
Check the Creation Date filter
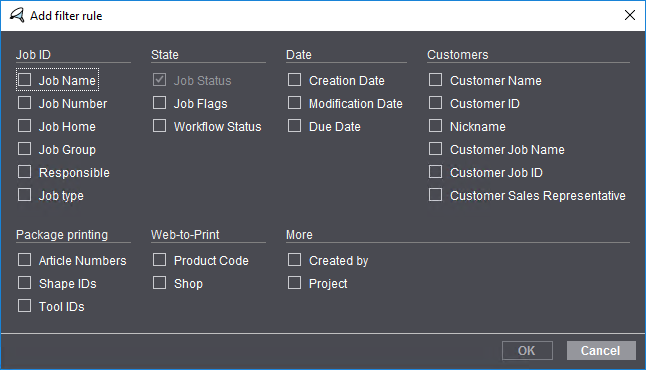(x=294, y=80)
